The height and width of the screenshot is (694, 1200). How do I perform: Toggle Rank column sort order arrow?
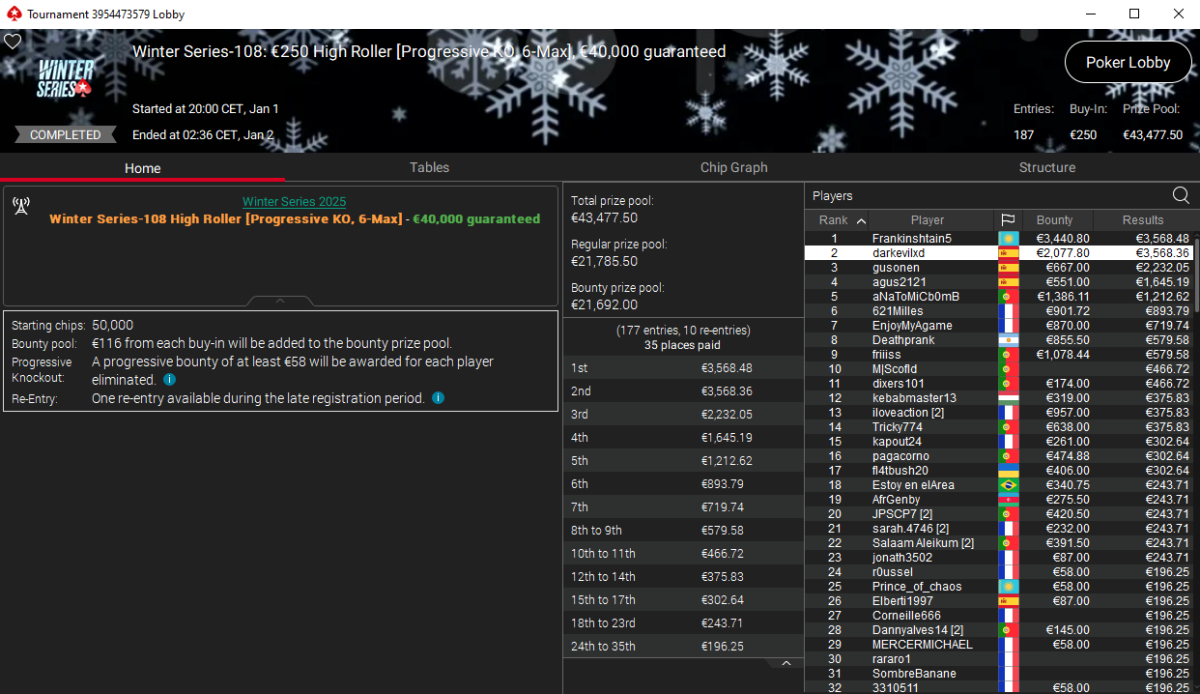point(860,220)
